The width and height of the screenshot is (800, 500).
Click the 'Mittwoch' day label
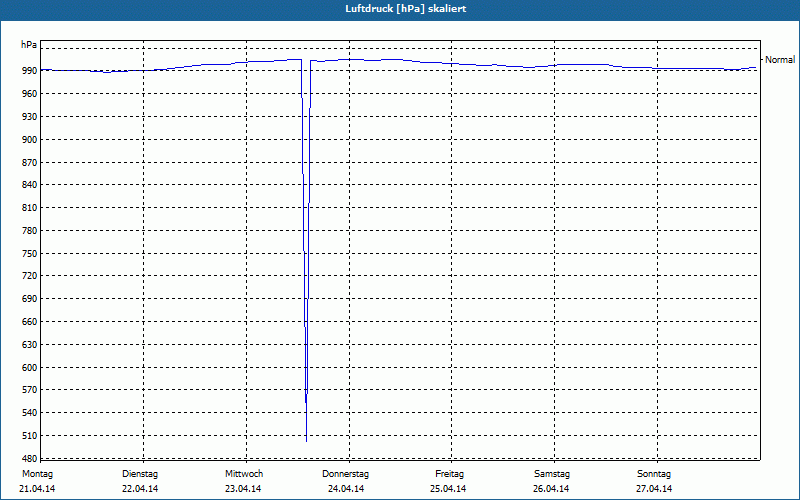click(244, 474)
